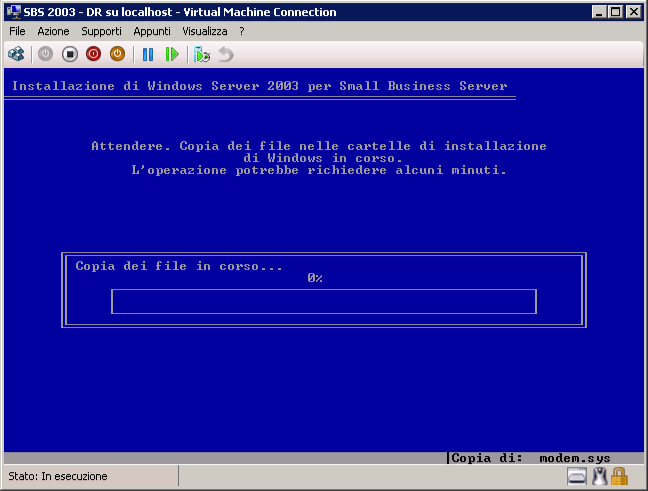Image resolution: width=648 pixels, height=491 pixels.
Task: Maximize the Virtual Machine Connection window
Action: click(615, 12)
